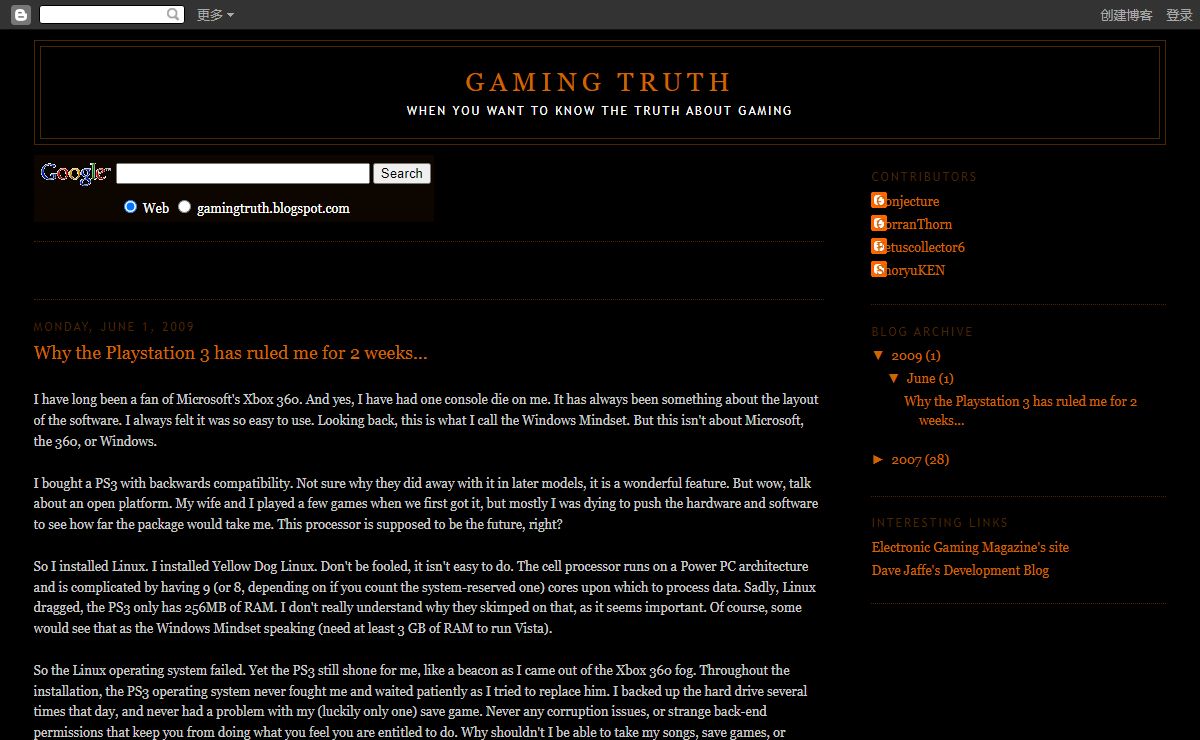Click the Interesting Links sidebar heading
This screenshot has height=740, width=1200.
coord(940,522)
